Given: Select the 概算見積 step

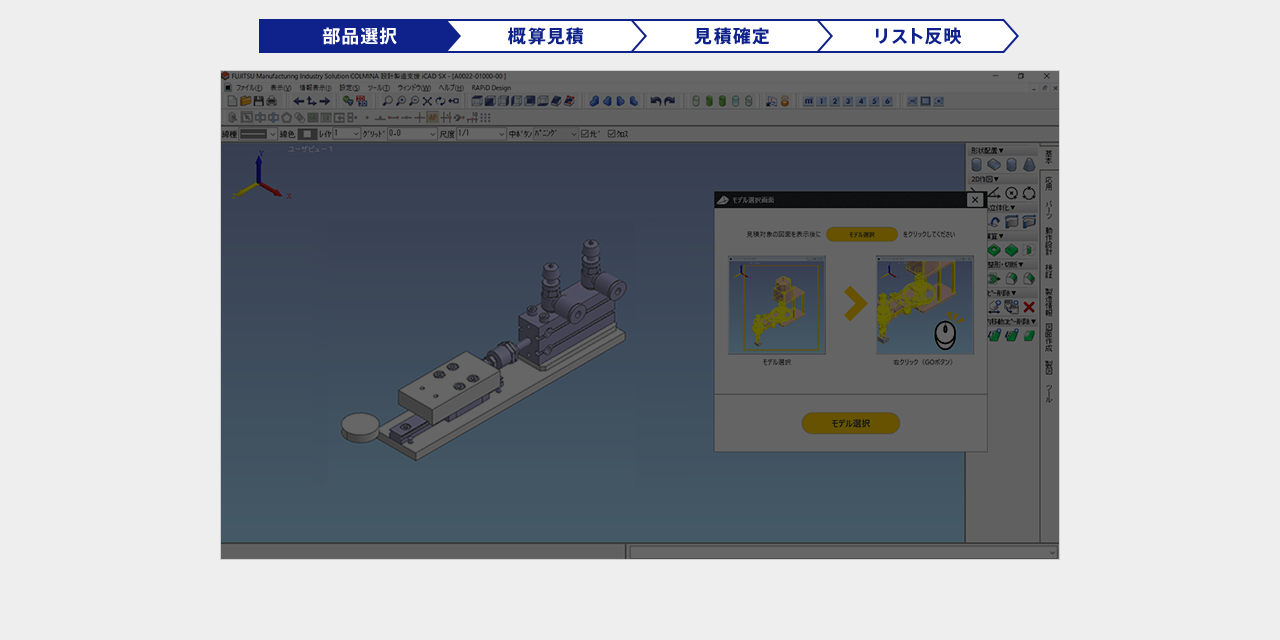Looking at the screenshot, I should click(x=545, y=36).
